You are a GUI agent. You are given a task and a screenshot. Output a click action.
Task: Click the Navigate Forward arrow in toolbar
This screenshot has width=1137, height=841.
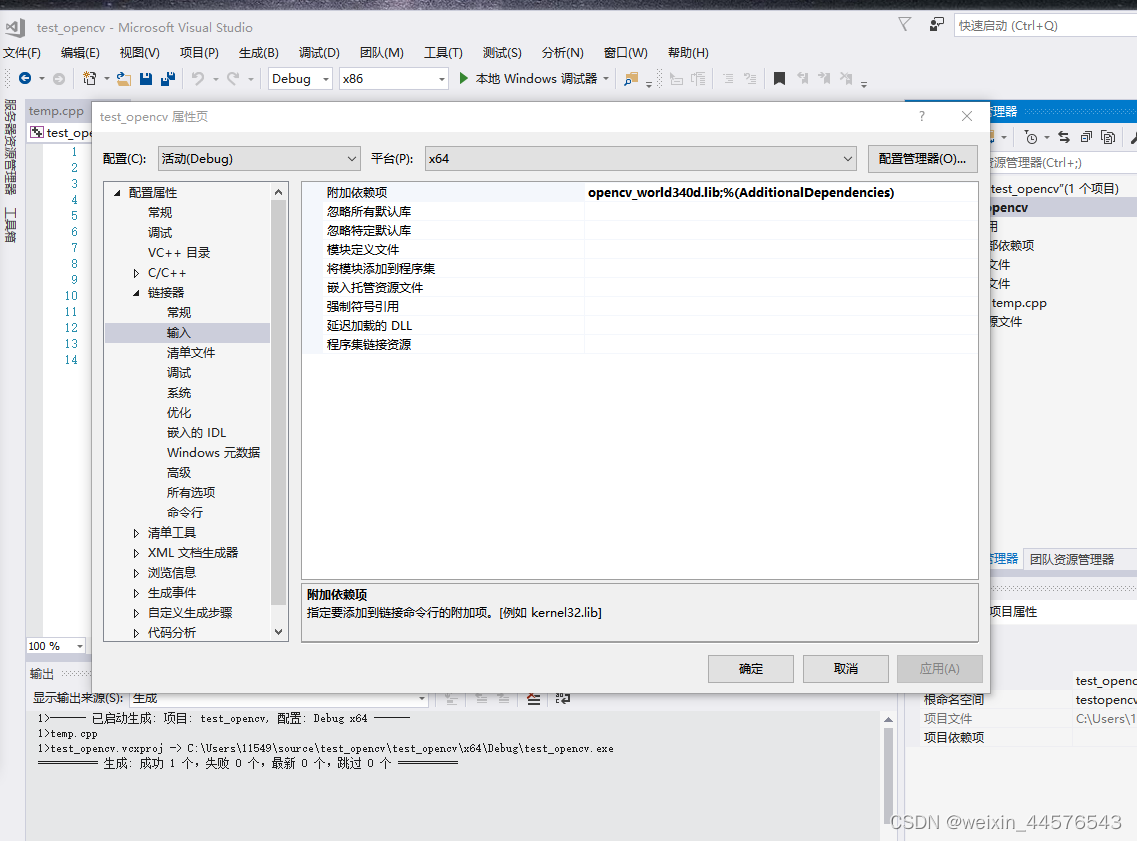(x=59, y=78)
